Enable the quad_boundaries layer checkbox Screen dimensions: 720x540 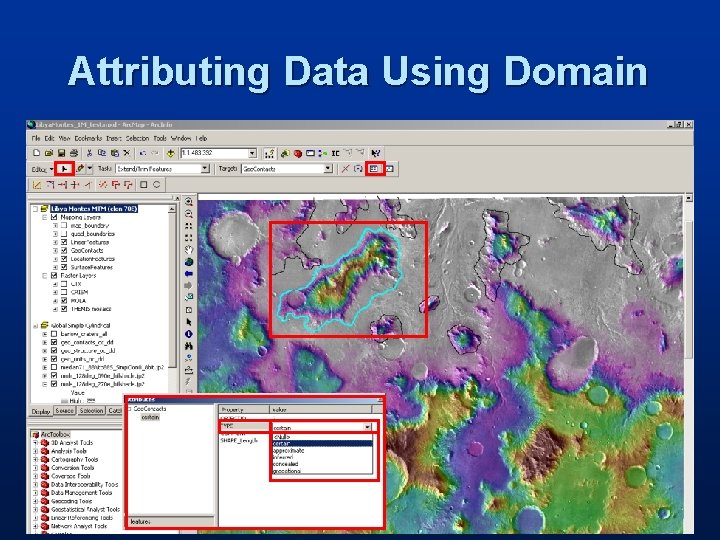(64, 234)
